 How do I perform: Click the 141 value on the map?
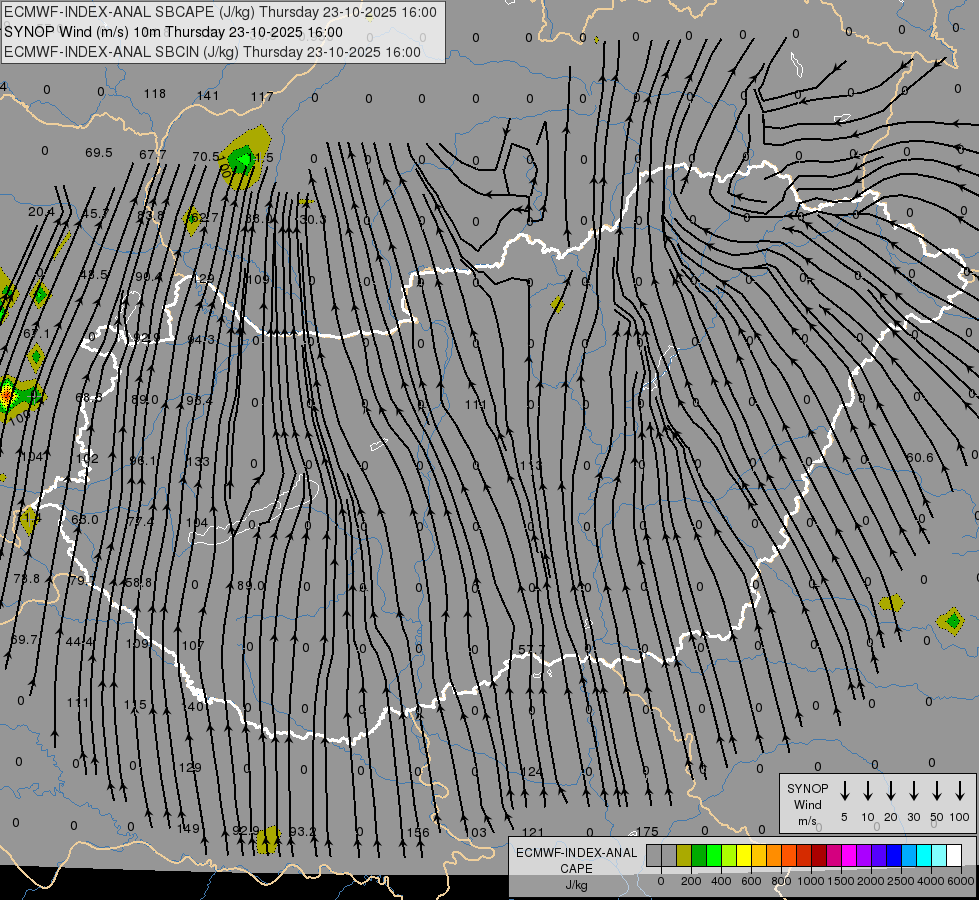[x=208, y=96]
